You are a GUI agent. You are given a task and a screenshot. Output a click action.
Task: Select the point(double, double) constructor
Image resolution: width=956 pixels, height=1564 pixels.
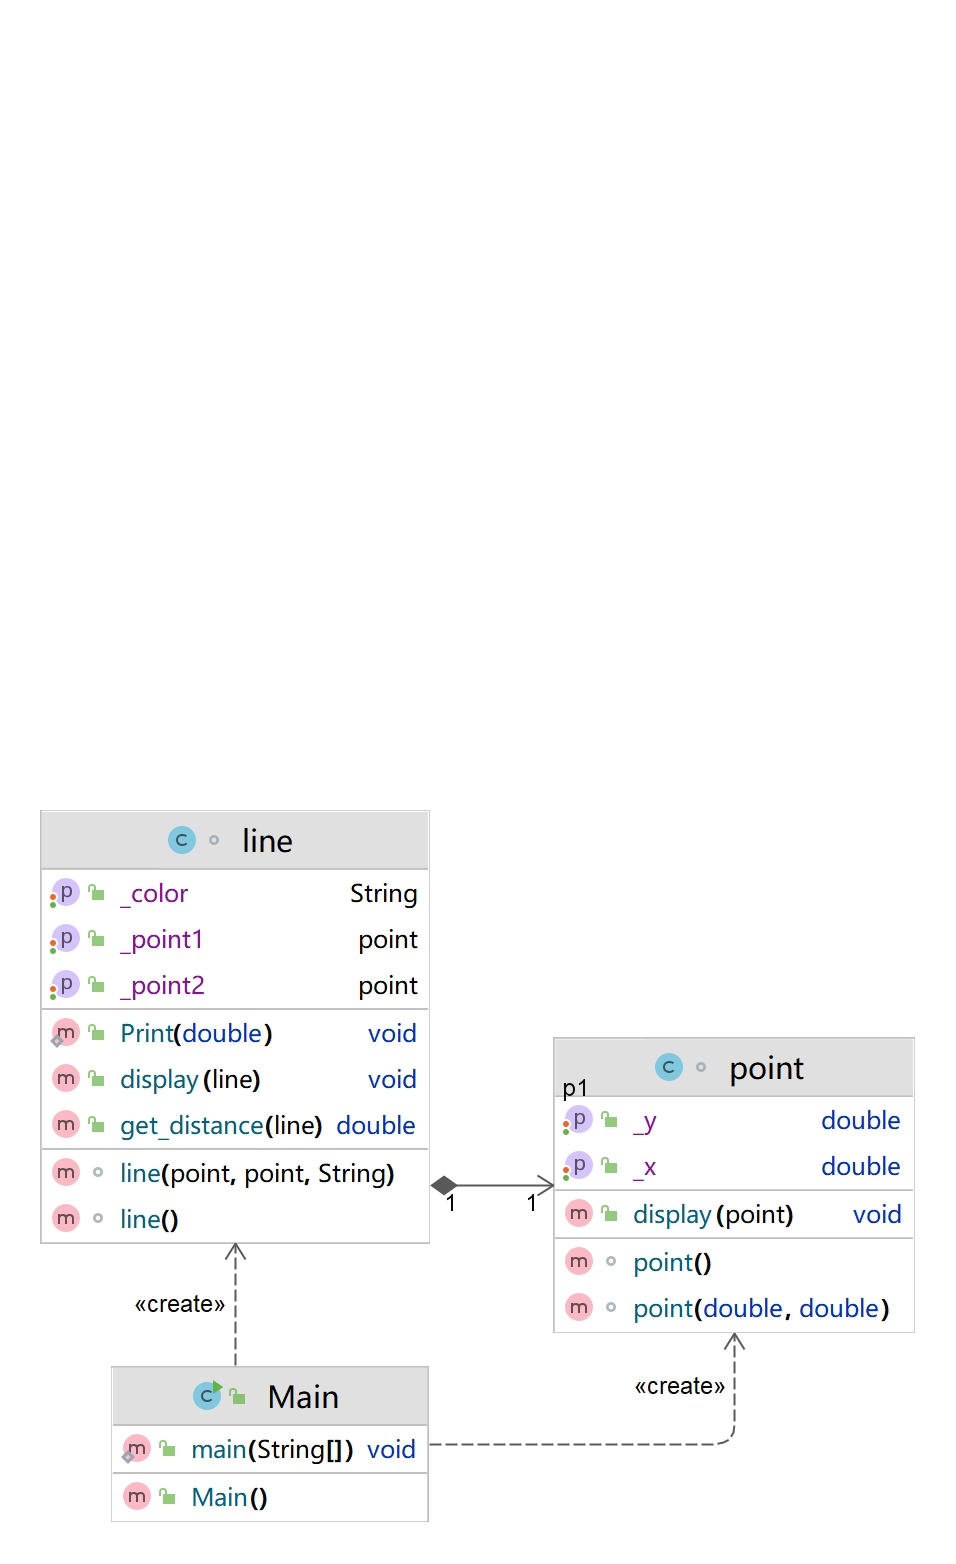(761, 1309)
